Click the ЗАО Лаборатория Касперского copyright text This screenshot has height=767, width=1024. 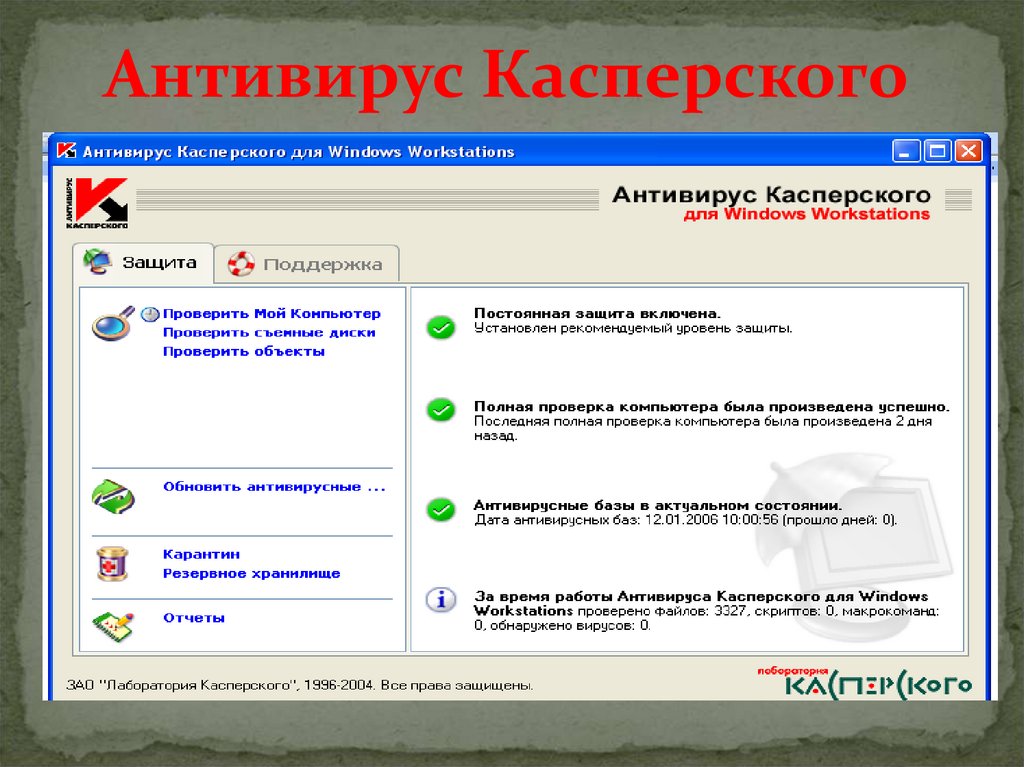(x=300, y=685)
